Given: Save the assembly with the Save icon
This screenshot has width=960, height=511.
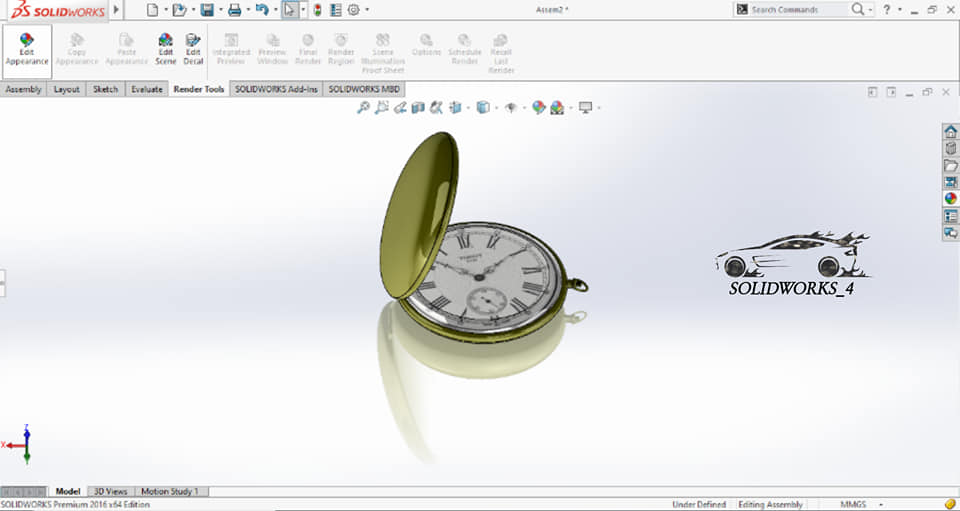Looking at the screenshot, I should pos(207,10).
